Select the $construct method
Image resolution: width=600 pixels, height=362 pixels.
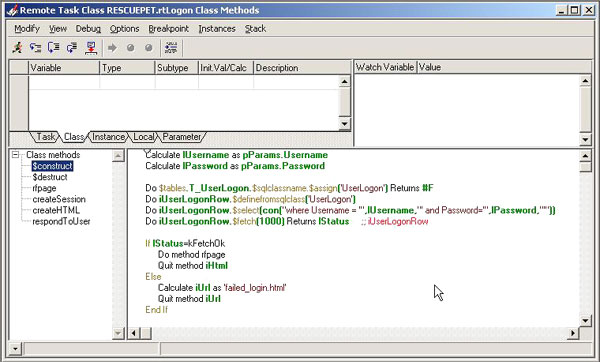click(x=52, y=166)
